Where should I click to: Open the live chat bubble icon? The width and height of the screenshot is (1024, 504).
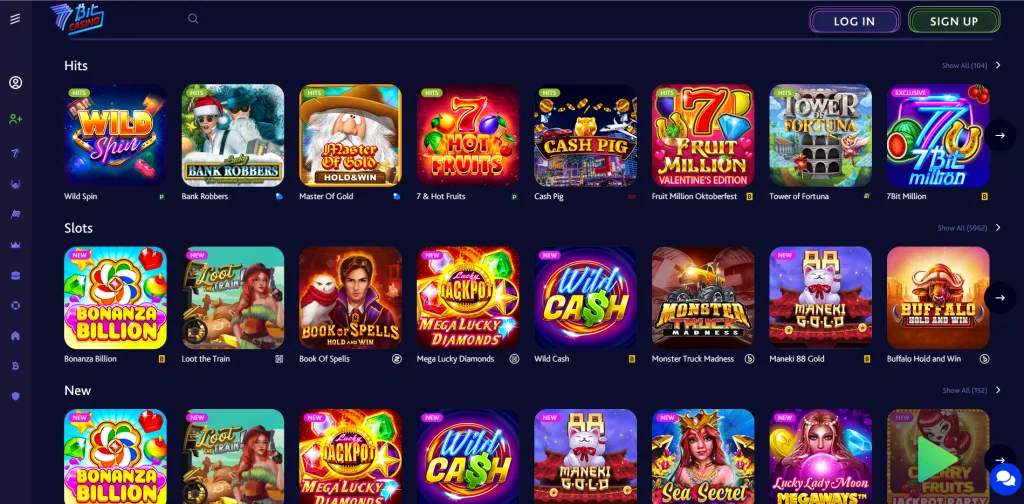click(1005, 479)
